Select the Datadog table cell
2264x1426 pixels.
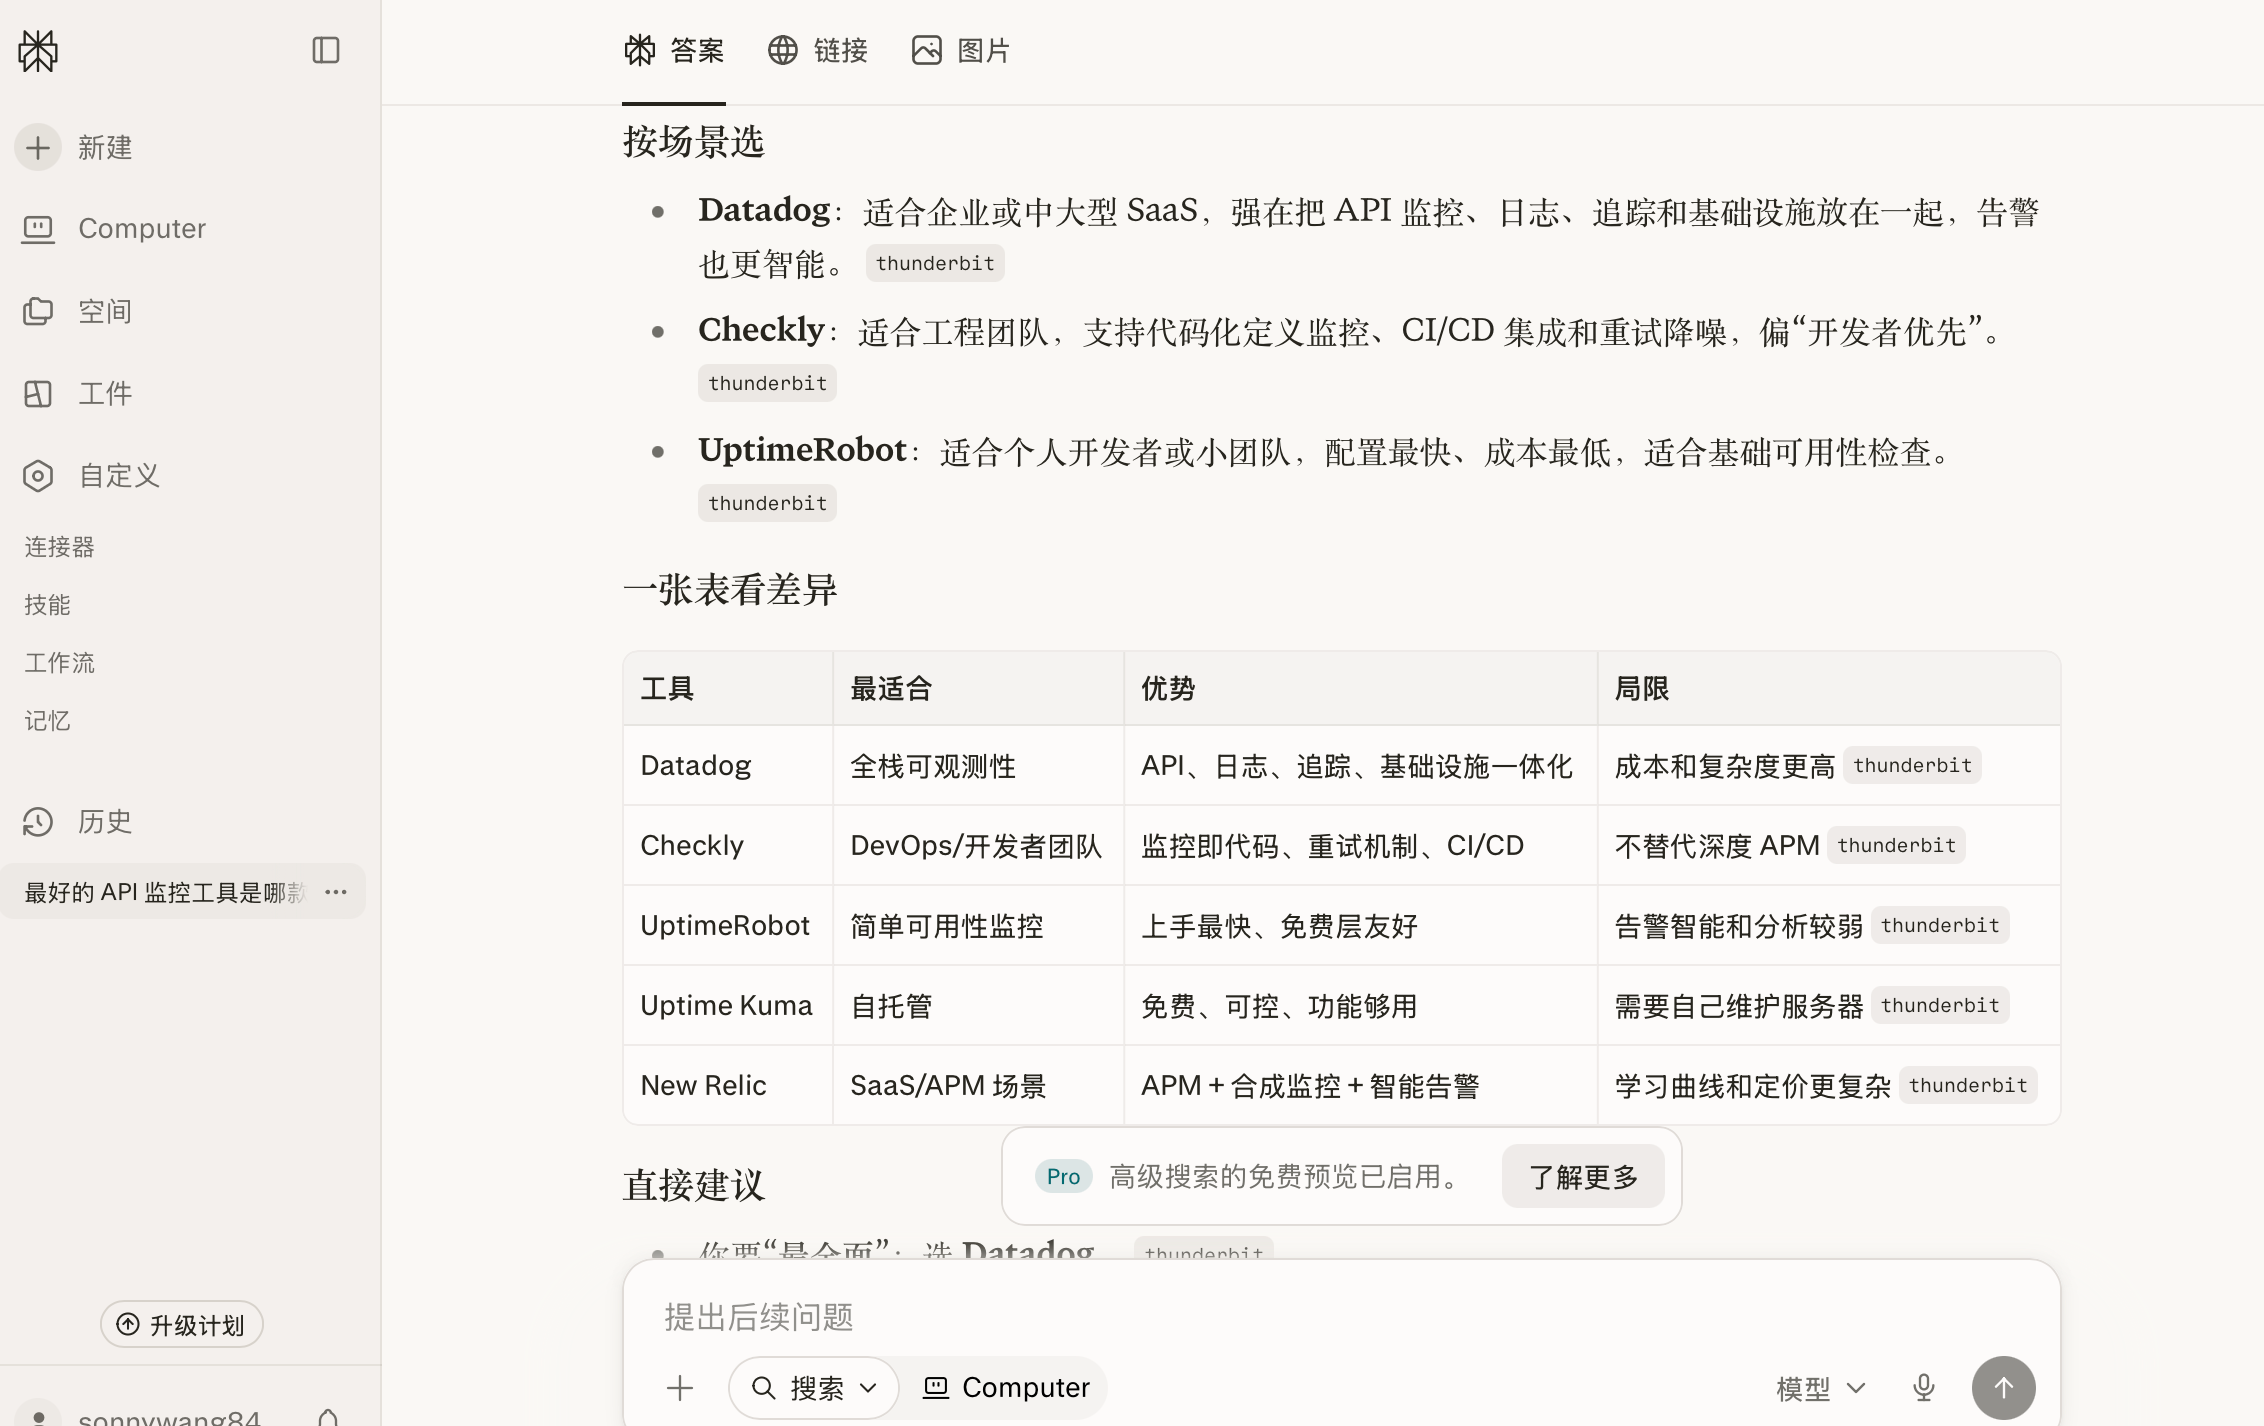(728, 766)
